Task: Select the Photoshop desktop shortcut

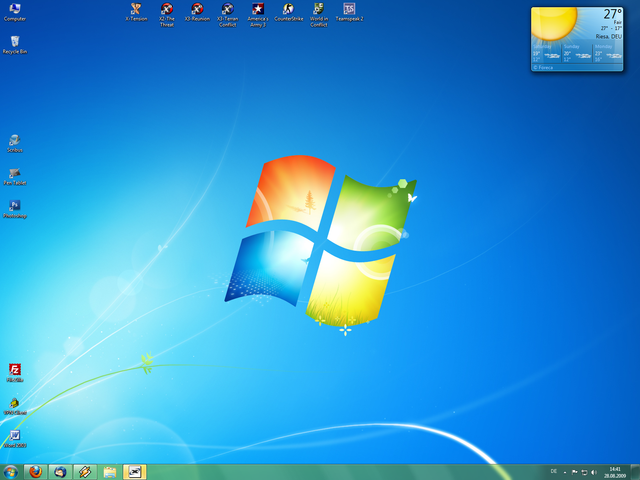Action: [x=14, y=207]
